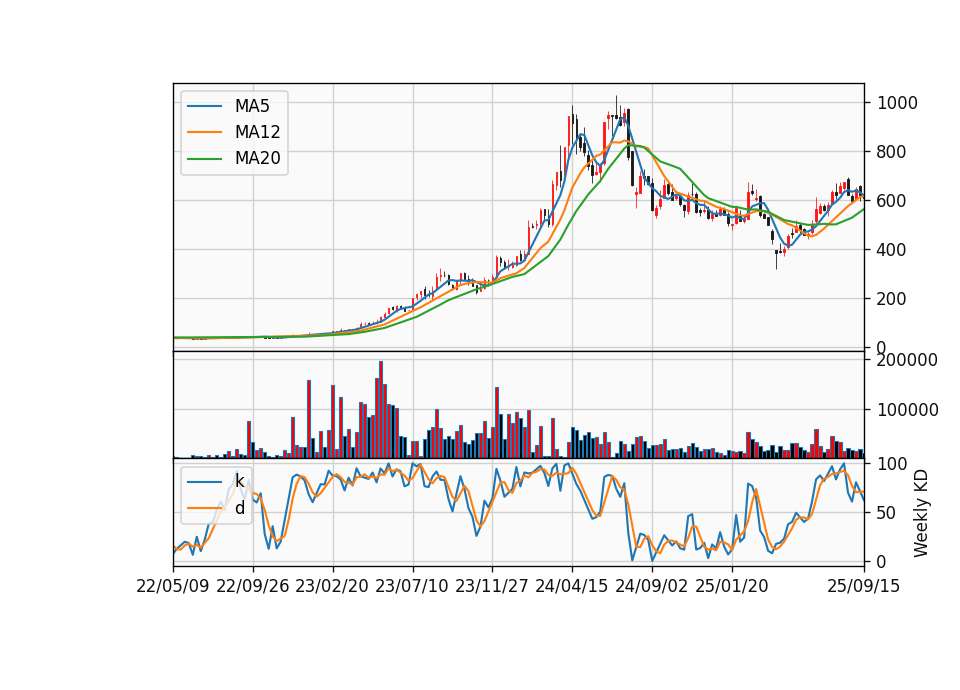Click the 23/11/27 date tick label
This screenshot has width=960, height=690.
coord(492,586)
